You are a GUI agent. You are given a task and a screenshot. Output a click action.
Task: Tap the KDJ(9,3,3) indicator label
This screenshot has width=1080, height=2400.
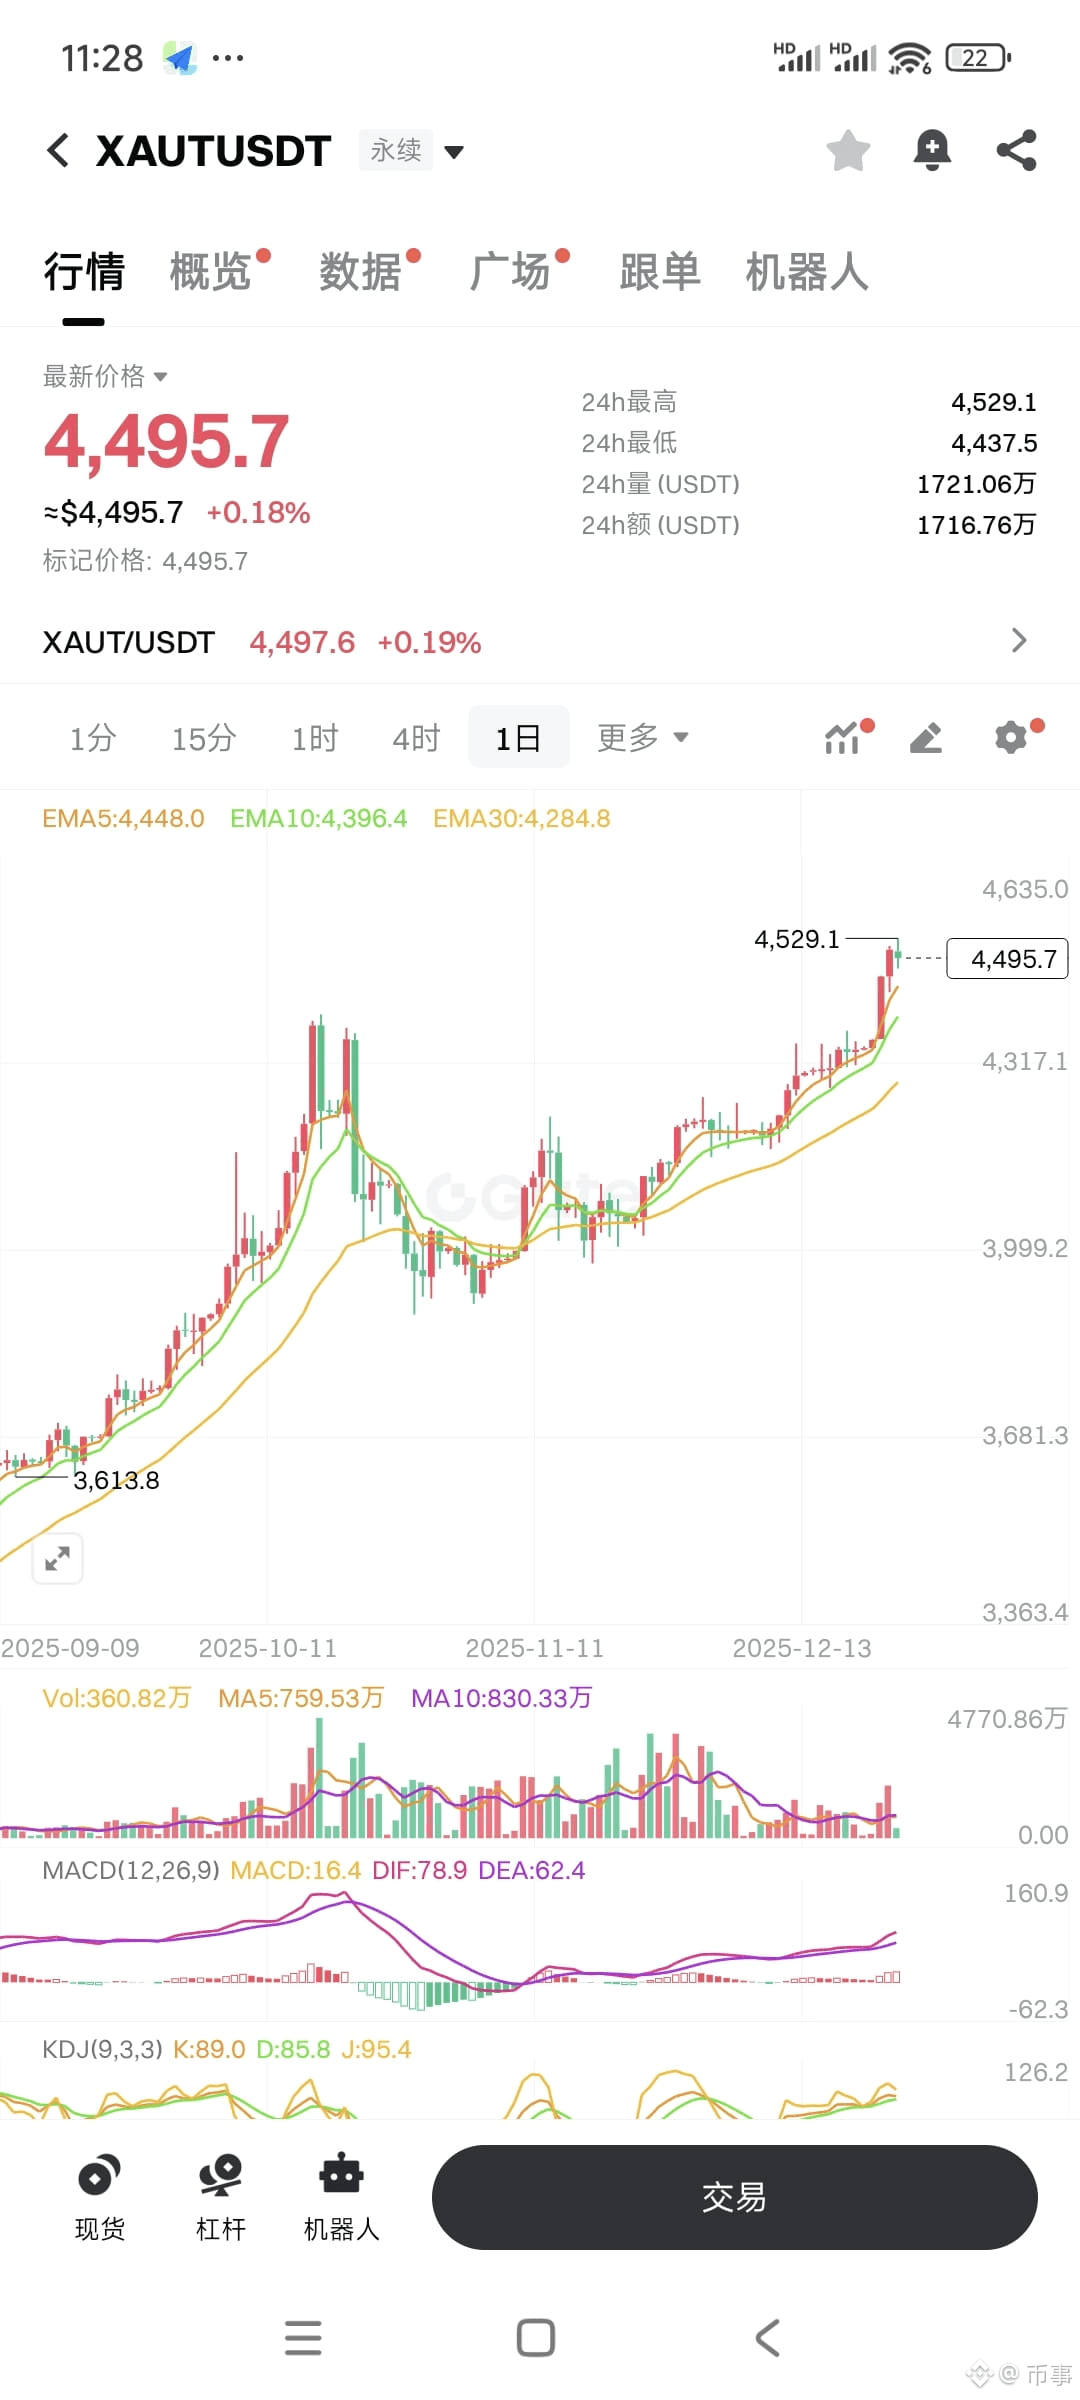click(x=102, y=2049)
